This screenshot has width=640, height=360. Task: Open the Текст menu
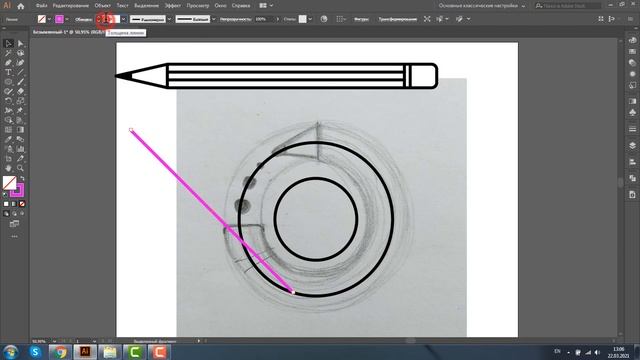[x=122, y=6]
